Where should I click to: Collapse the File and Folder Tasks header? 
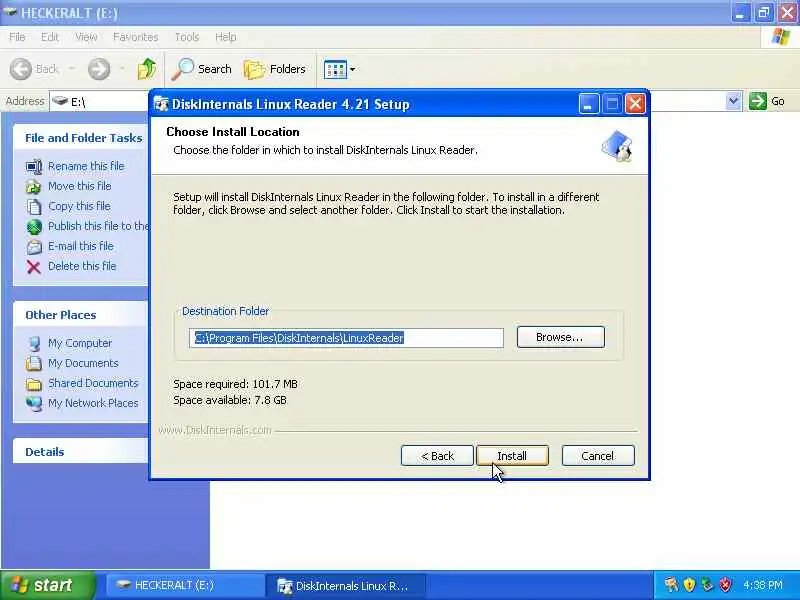tap(81, 138)
